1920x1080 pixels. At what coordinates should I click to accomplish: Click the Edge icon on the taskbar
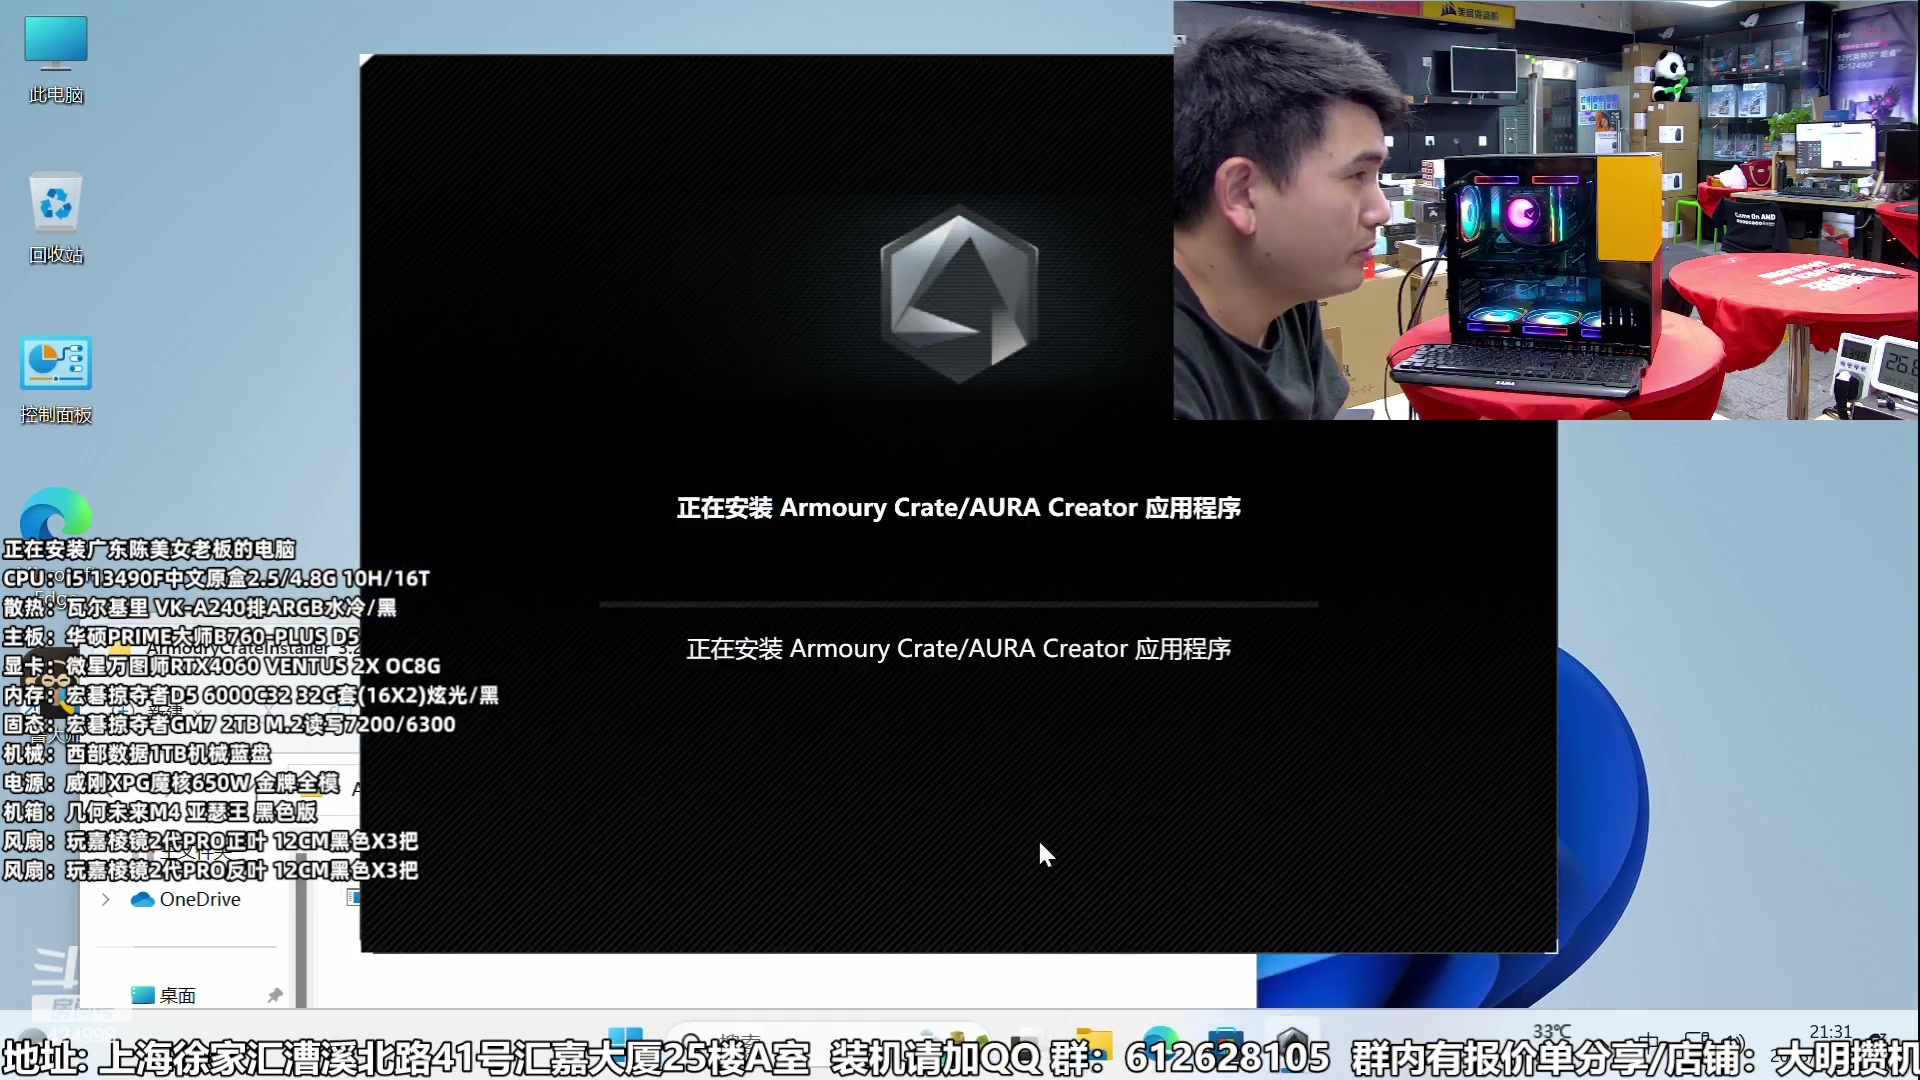click(1160, 1040)
